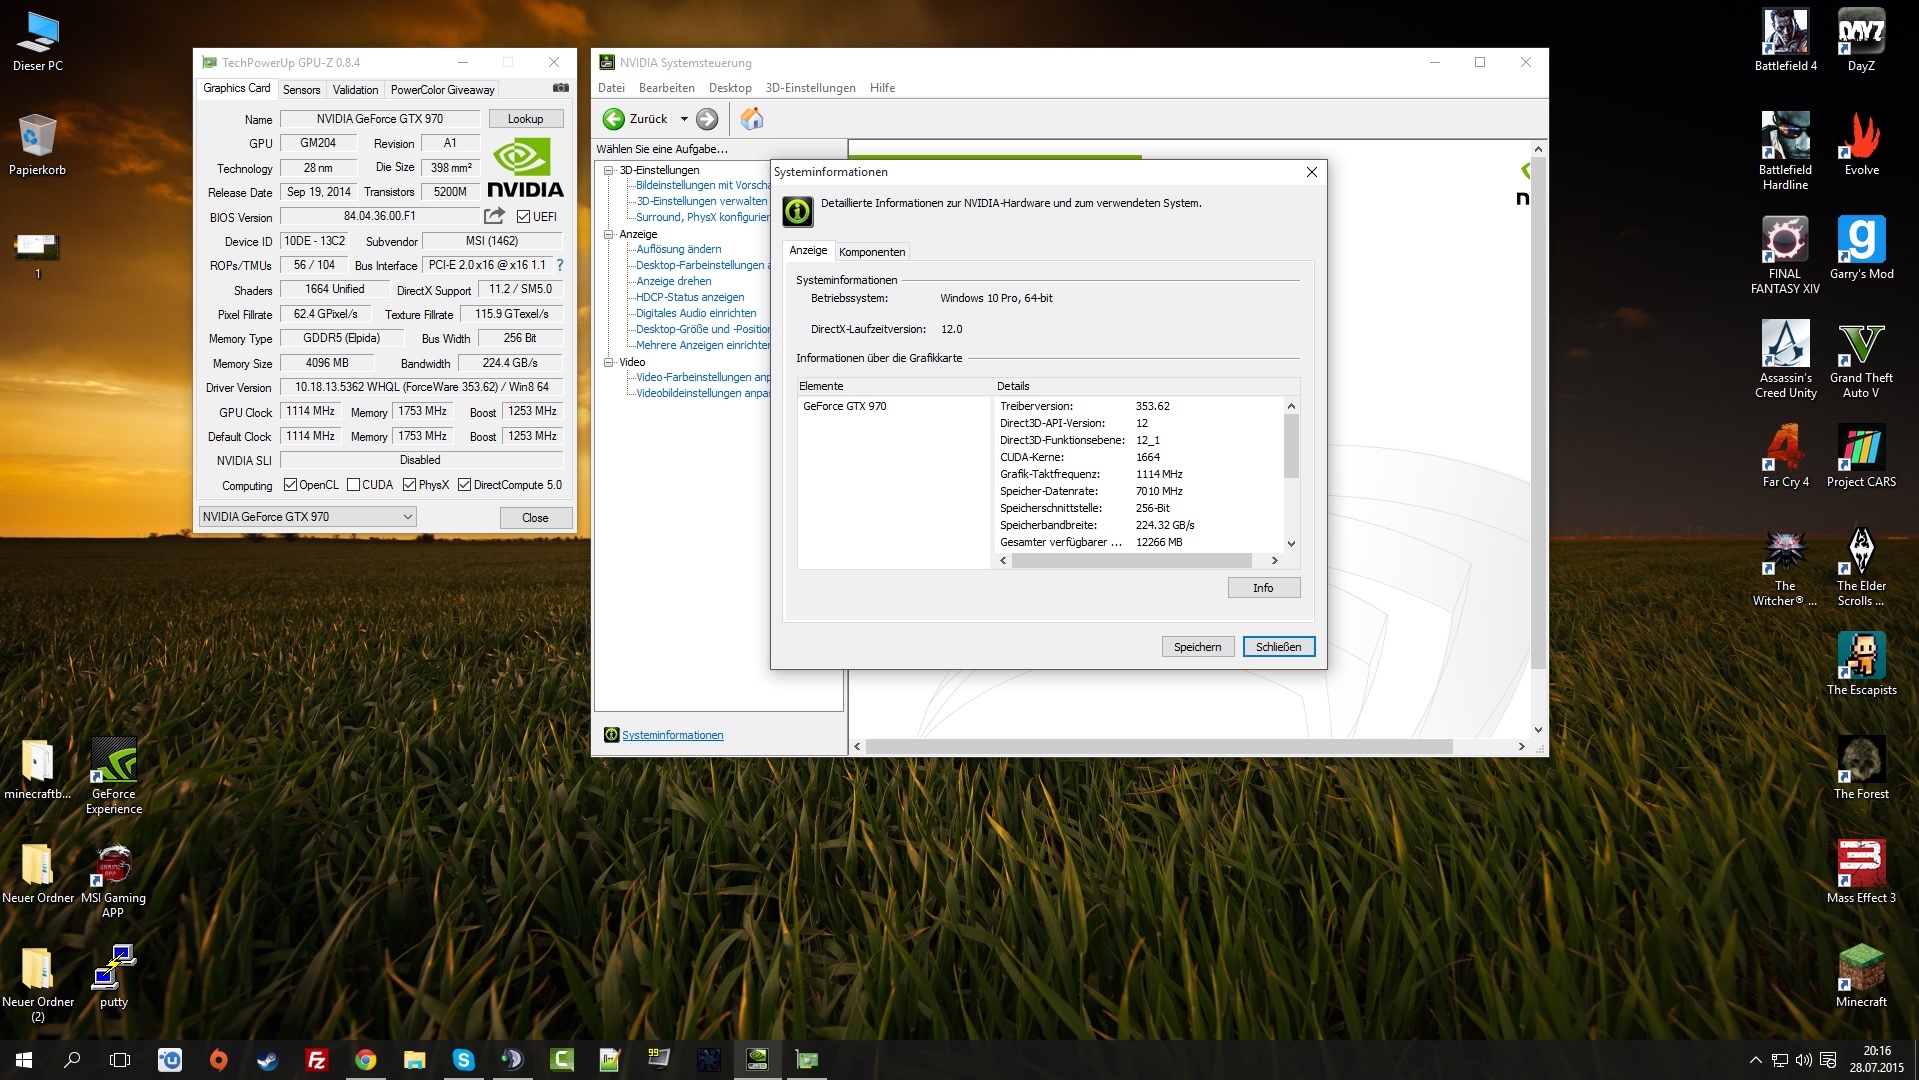Click the details list vertical scrollbar thumb
Image resolution: width=1919 pixels, height=1080 pixels.
(1291, 446)
